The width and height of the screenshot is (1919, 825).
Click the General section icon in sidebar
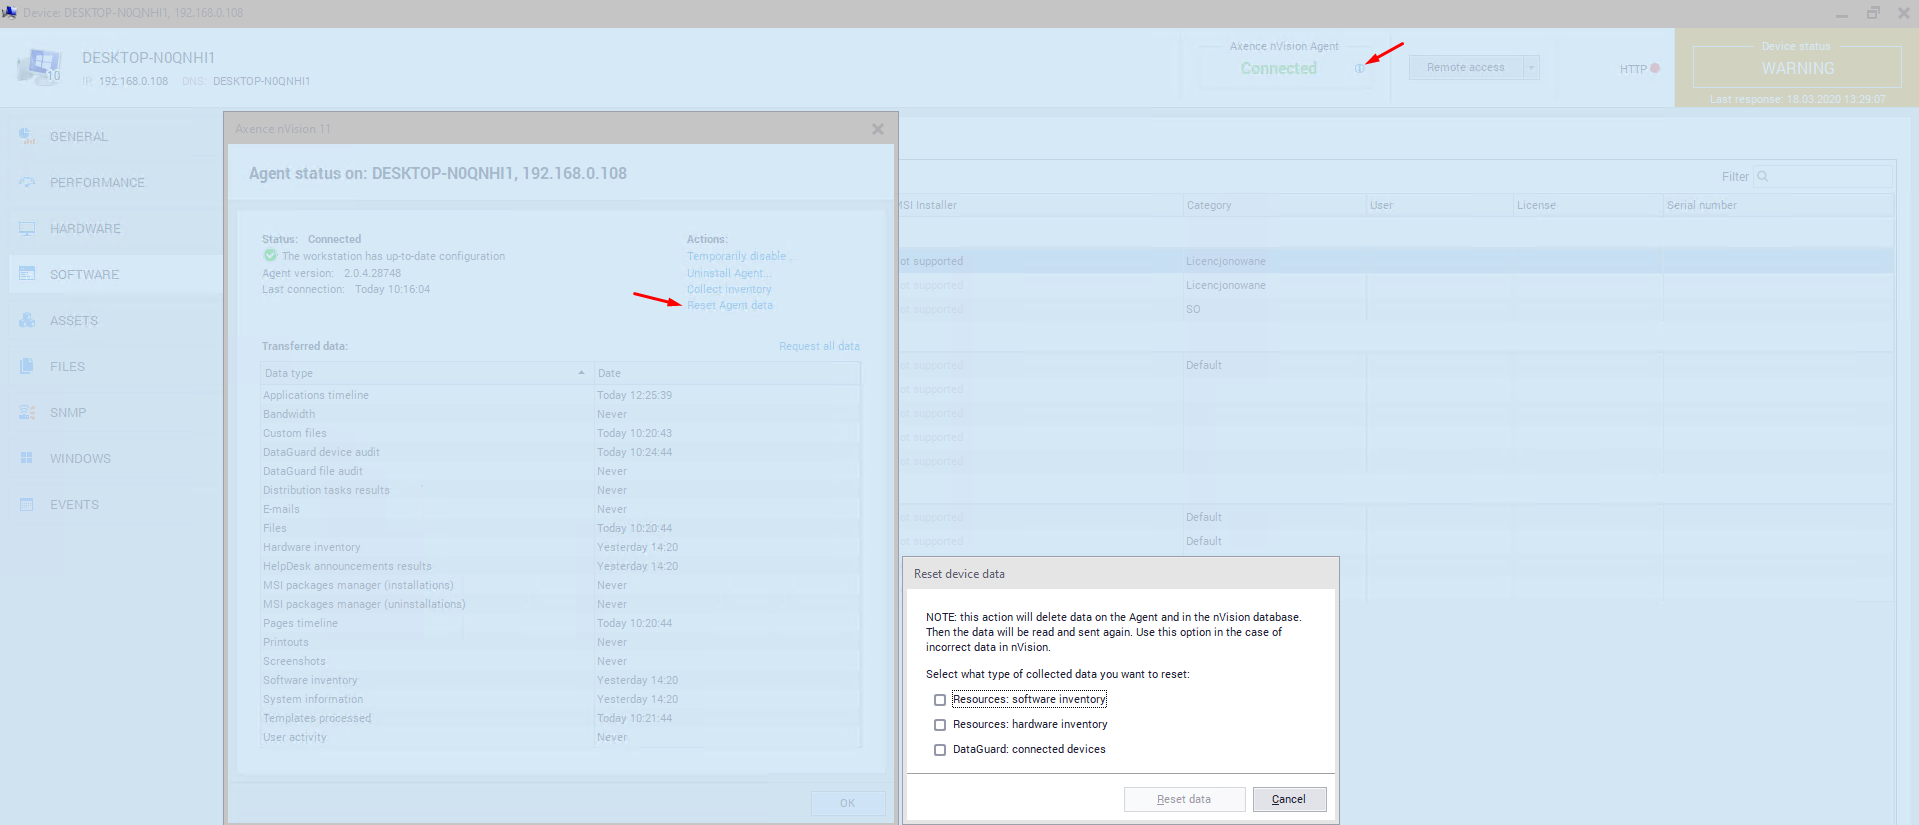tap(27, 136)
